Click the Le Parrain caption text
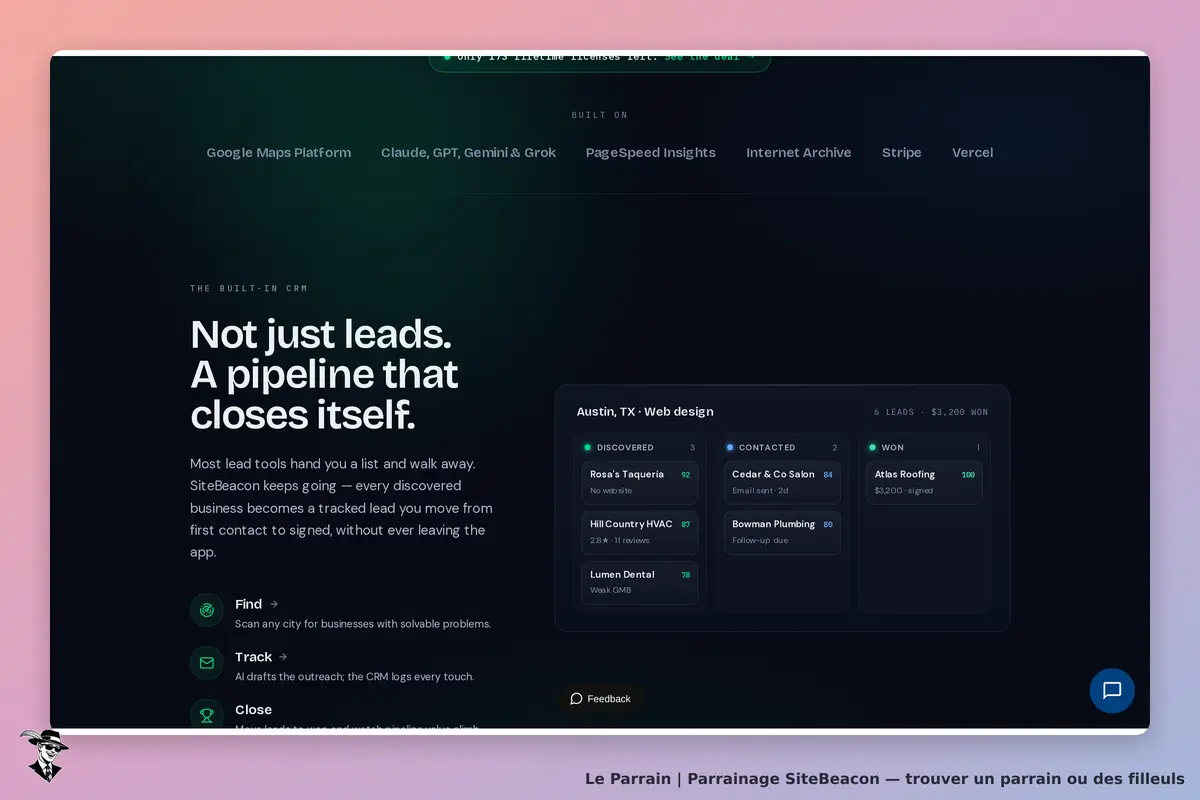The image size is (1200, 800). [884, 779]
